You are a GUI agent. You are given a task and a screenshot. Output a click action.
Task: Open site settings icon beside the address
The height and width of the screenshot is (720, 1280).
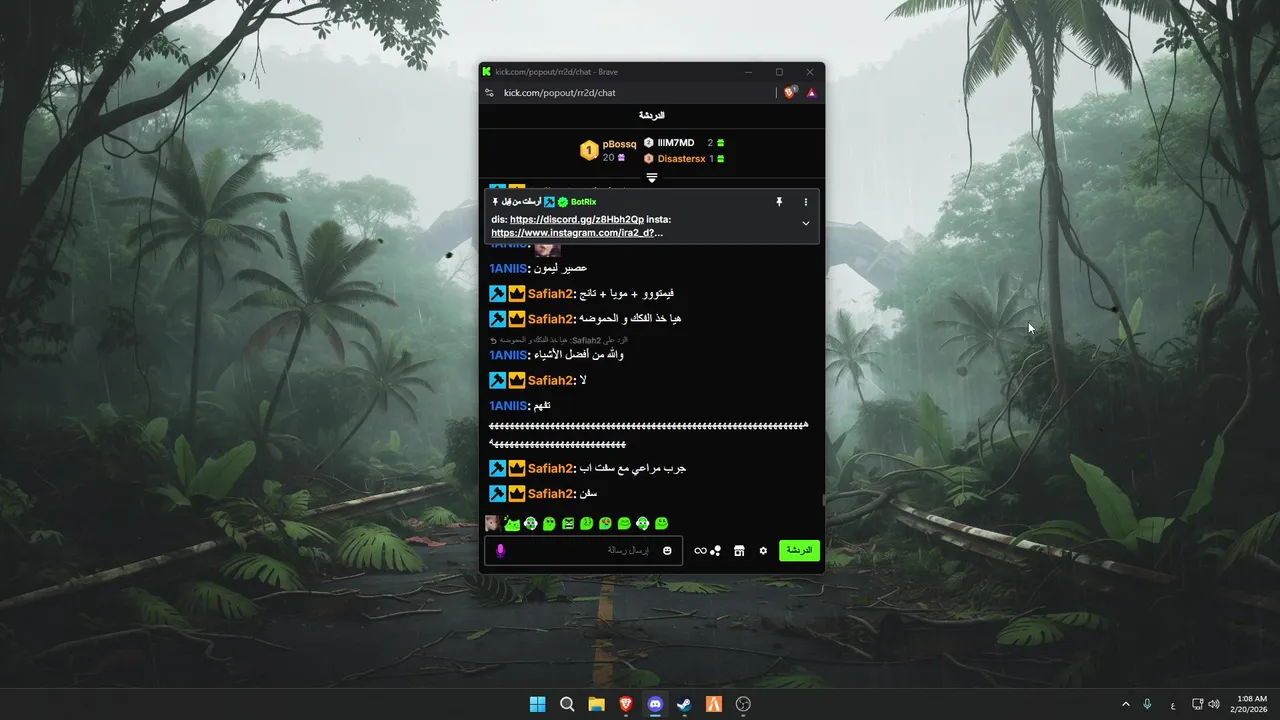click(x=489, y=93)
